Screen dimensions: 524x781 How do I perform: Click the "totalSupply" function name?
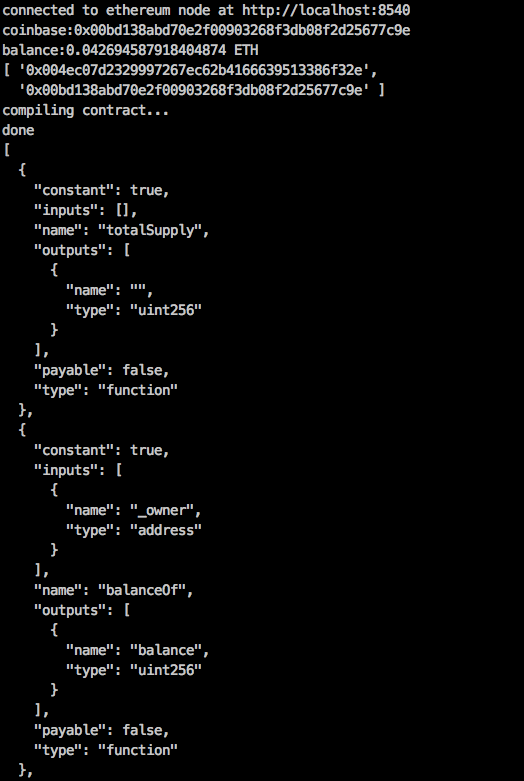click(150, 230)
